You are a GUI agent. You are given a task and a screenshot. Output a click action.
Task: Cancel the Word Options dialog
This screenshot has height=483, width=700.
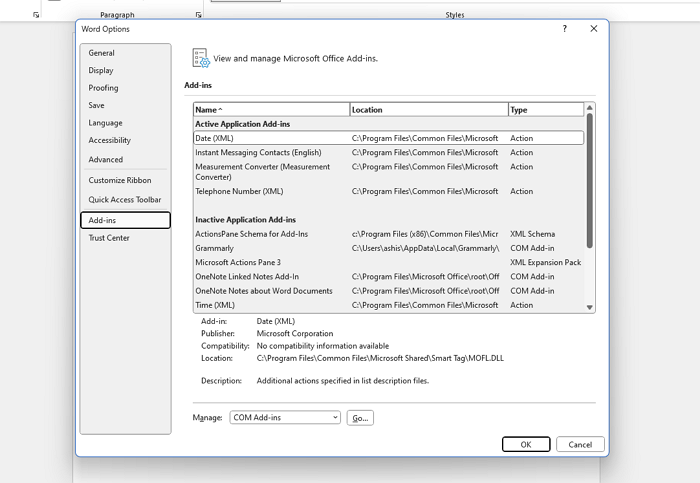click(x=580, y=444)
